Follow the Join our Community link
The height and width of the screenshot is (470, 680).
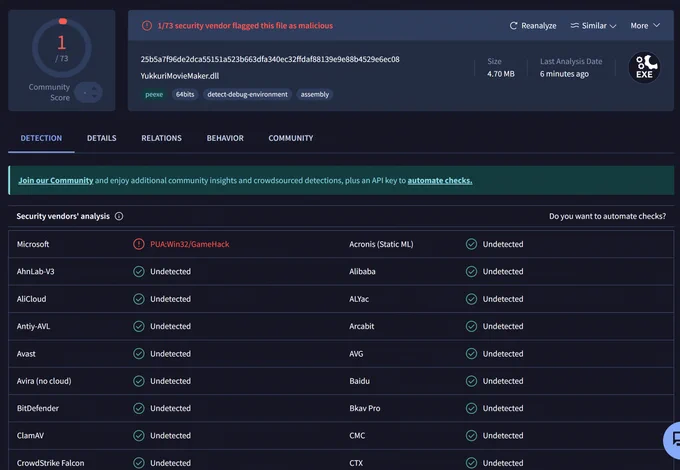click(x=56, y=180)
